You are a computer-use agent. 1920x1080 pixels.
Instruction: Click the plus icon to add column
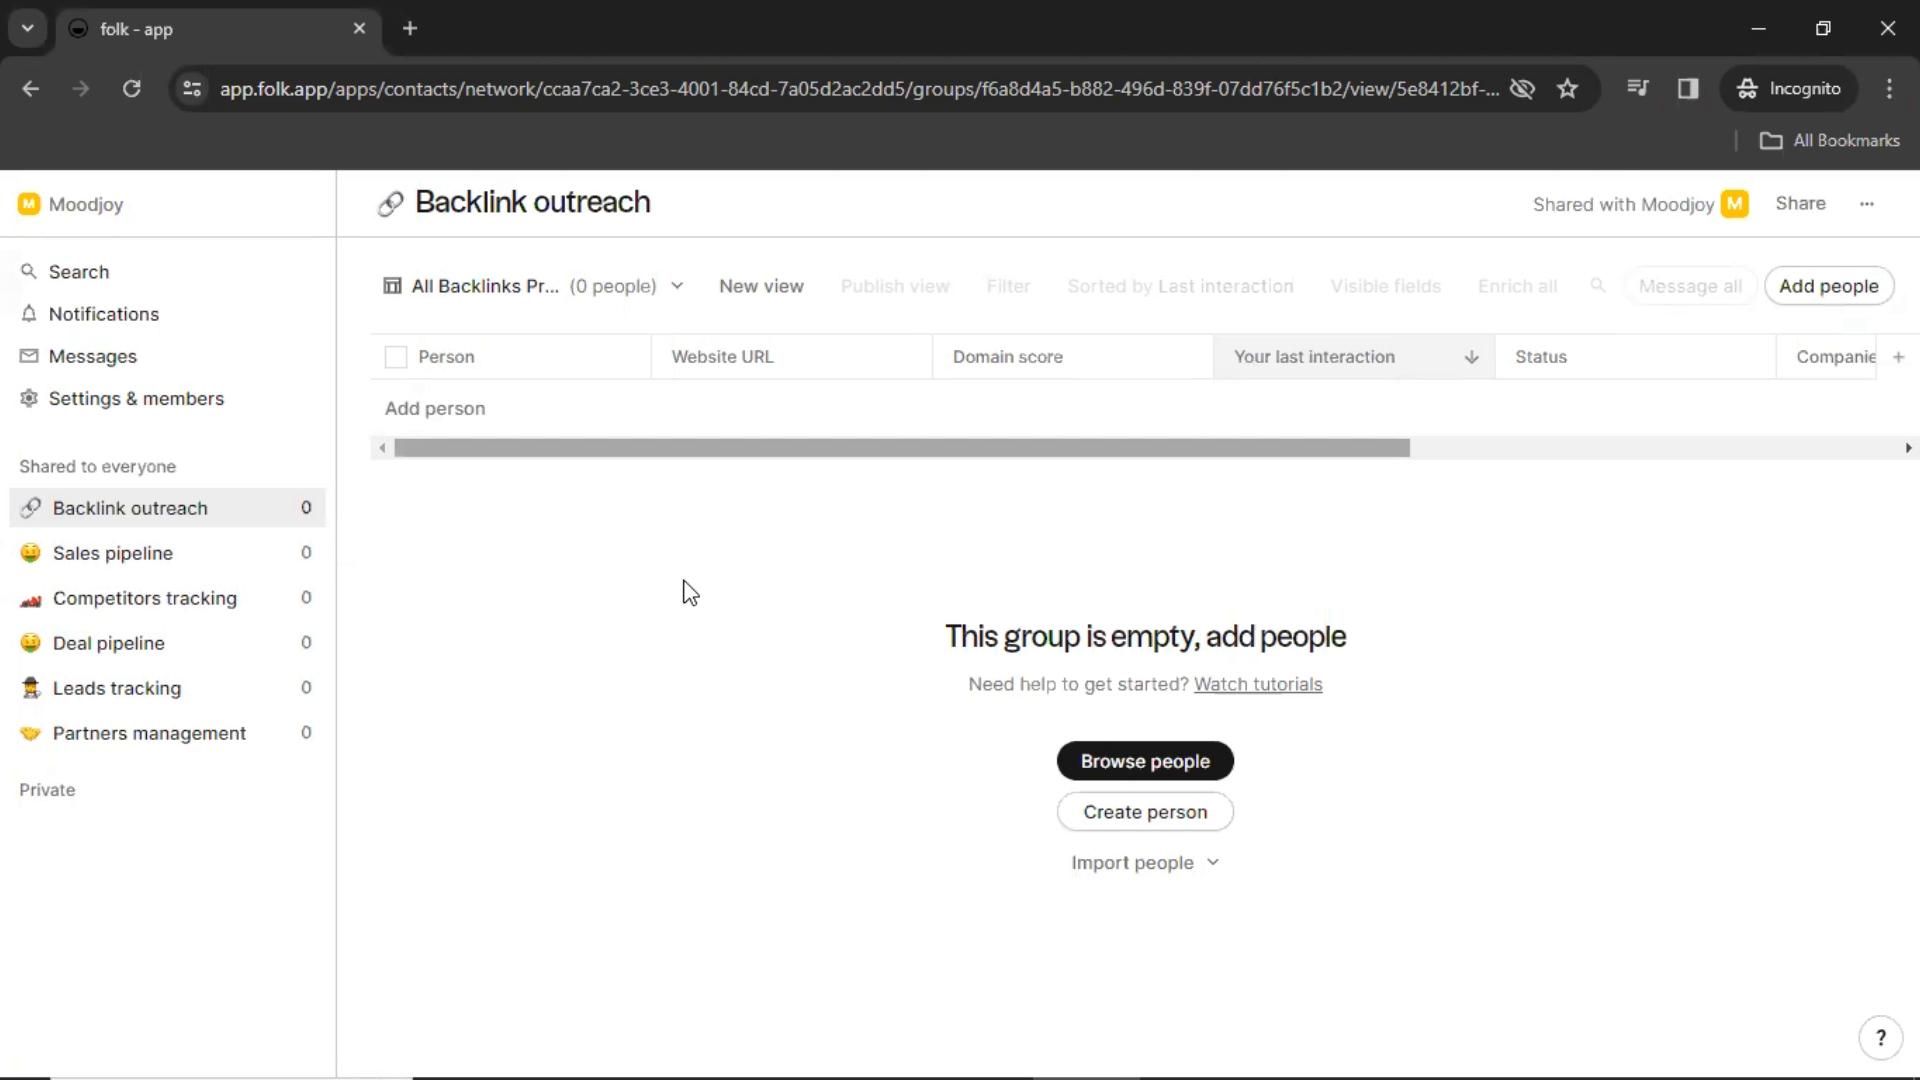click(x=1898, y=357)
